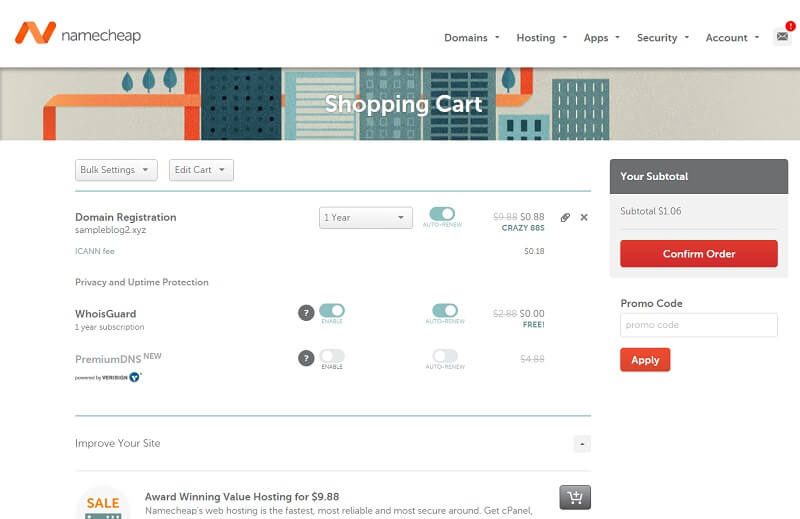Viewport: 800px width, 519px height.
Task: Open the Account menu
Action: click(732, 38)
